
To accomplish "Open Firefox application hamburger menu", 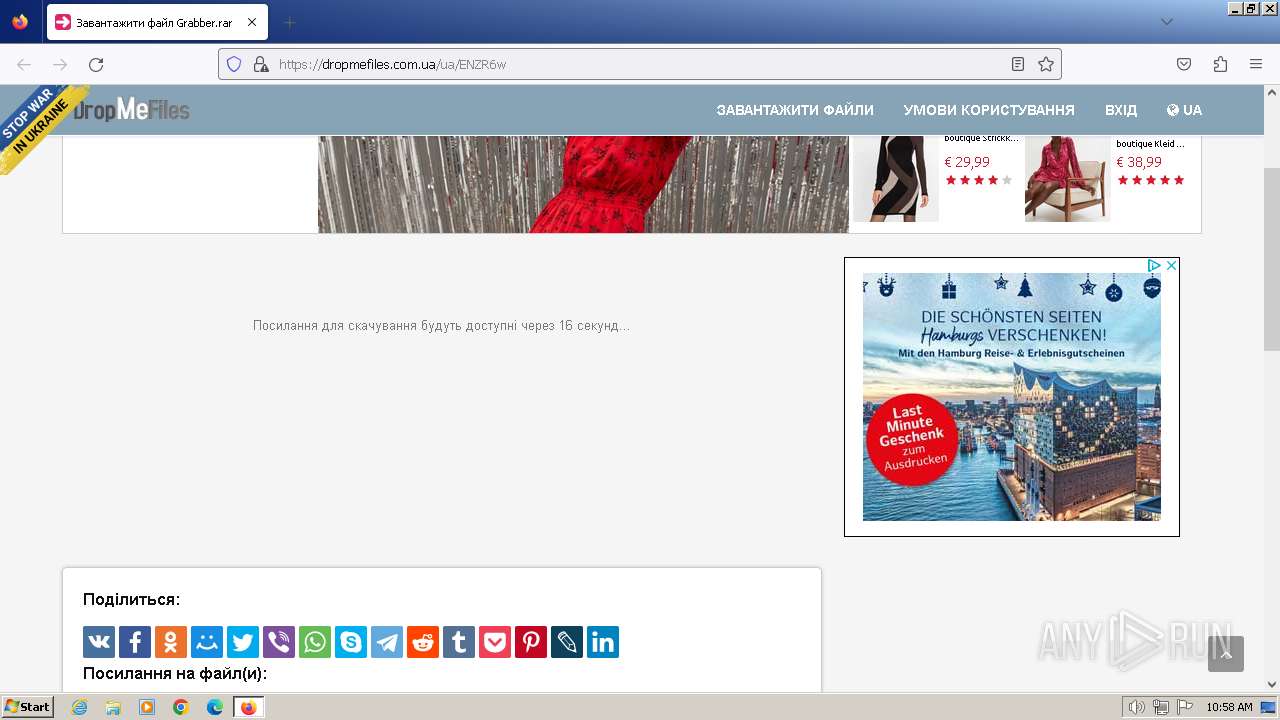I will (x=1256, y=64).
